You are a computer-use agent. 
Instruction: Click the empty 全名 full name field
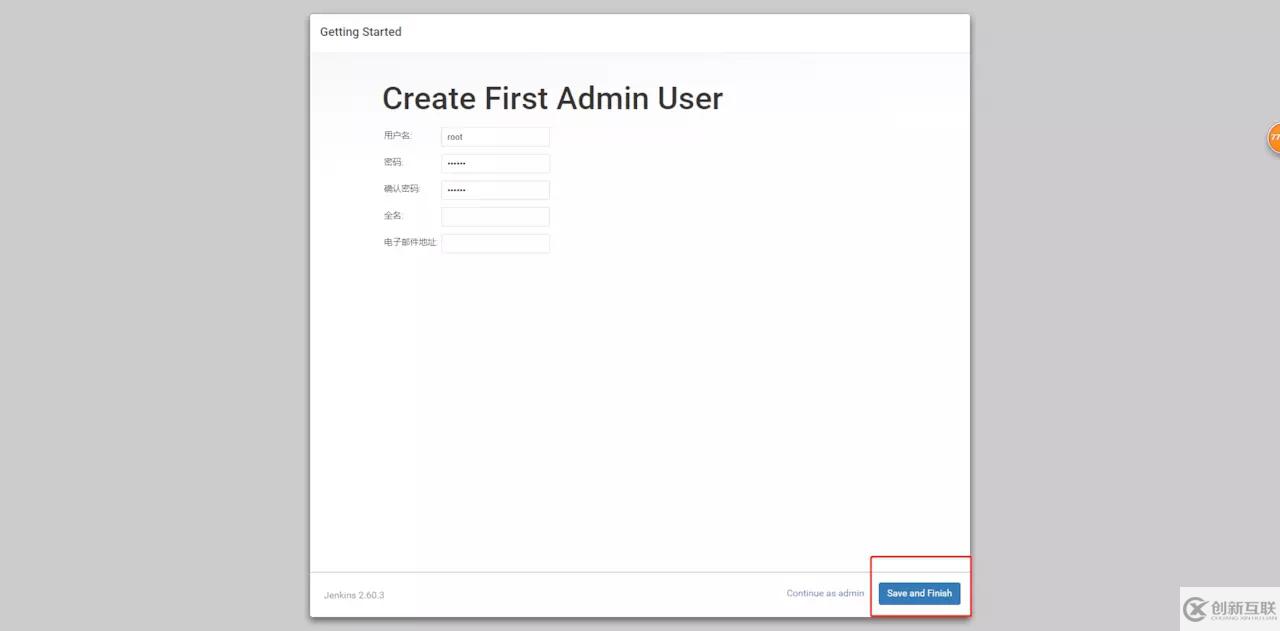(495, 216)
